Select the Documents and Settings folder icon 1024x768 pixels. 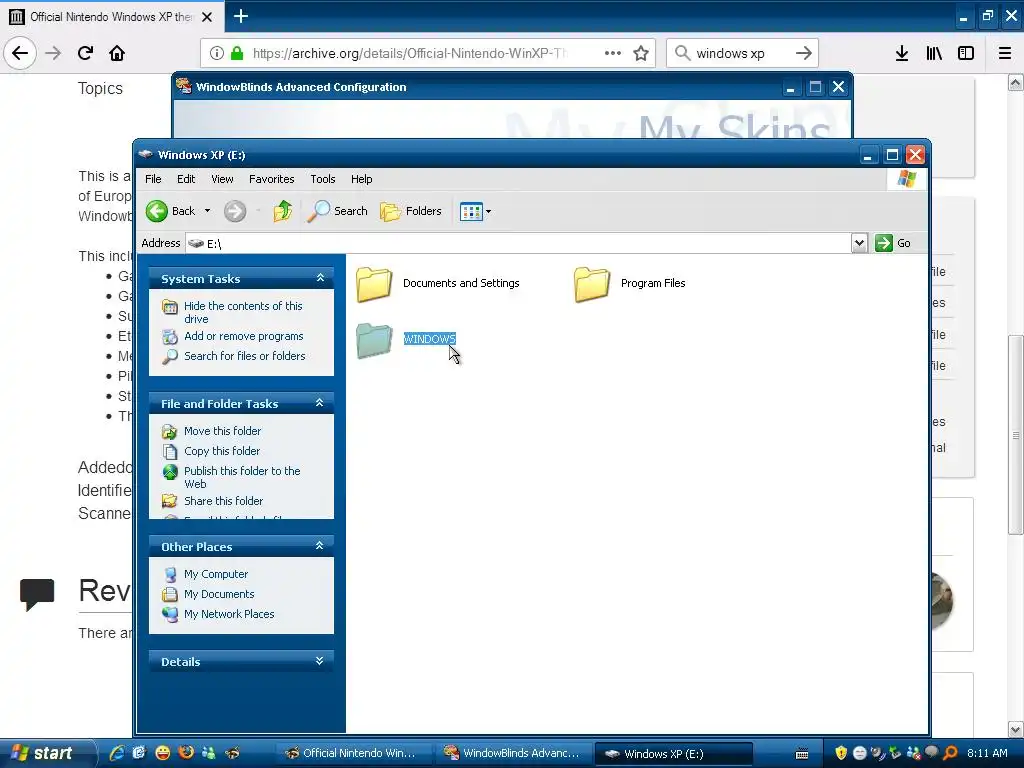pyautogui.click(x=374, y=284)
